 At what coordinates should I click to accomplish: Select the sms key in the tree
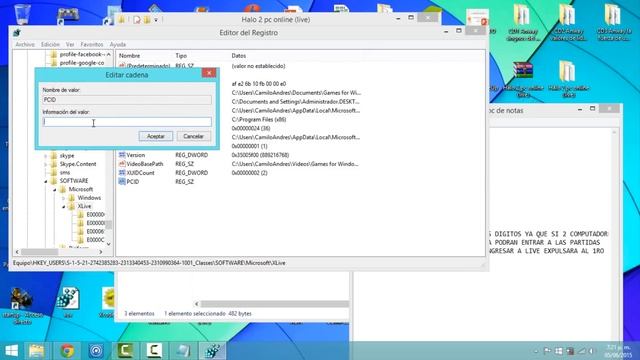tap(64, 173)
